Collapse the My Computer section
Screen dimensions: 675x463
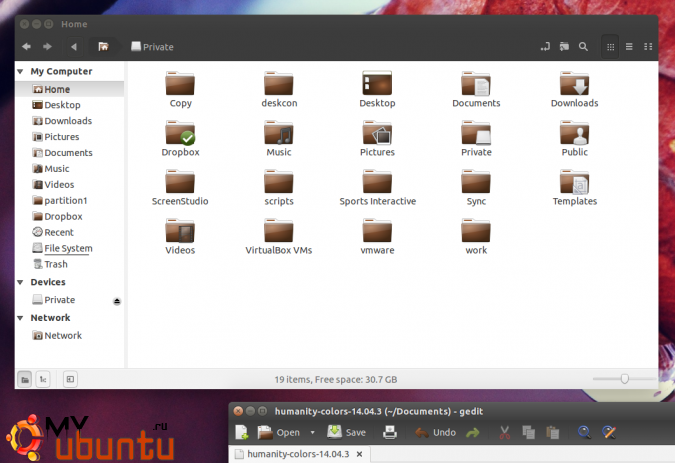point(21,72)
